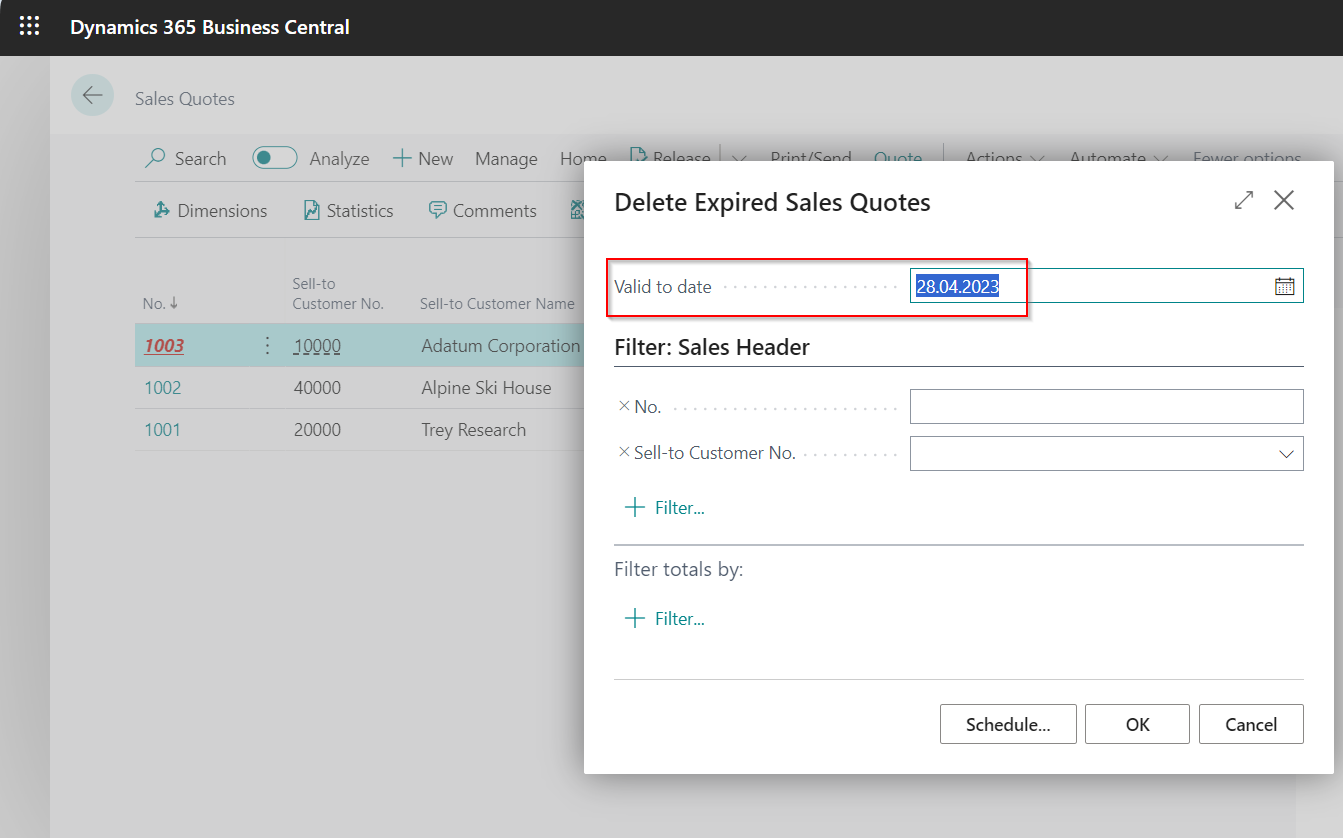Viewport: 1343px width, 838px height.
Task: Open the Actions menu
Action: tap(1005, 158)
